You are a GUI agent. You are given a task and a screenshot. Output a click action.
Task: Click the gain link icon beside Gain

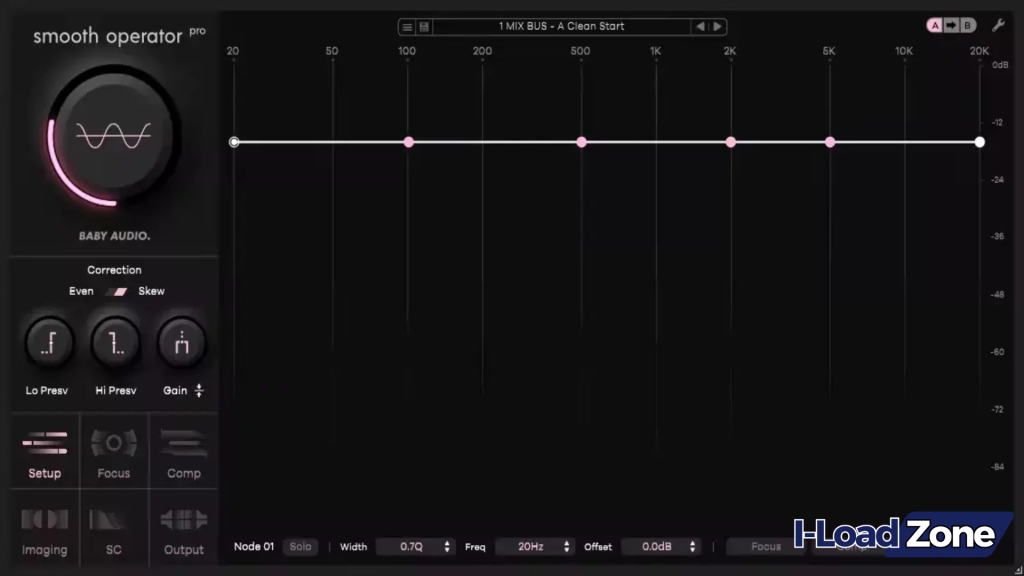(x=199, y=391)
